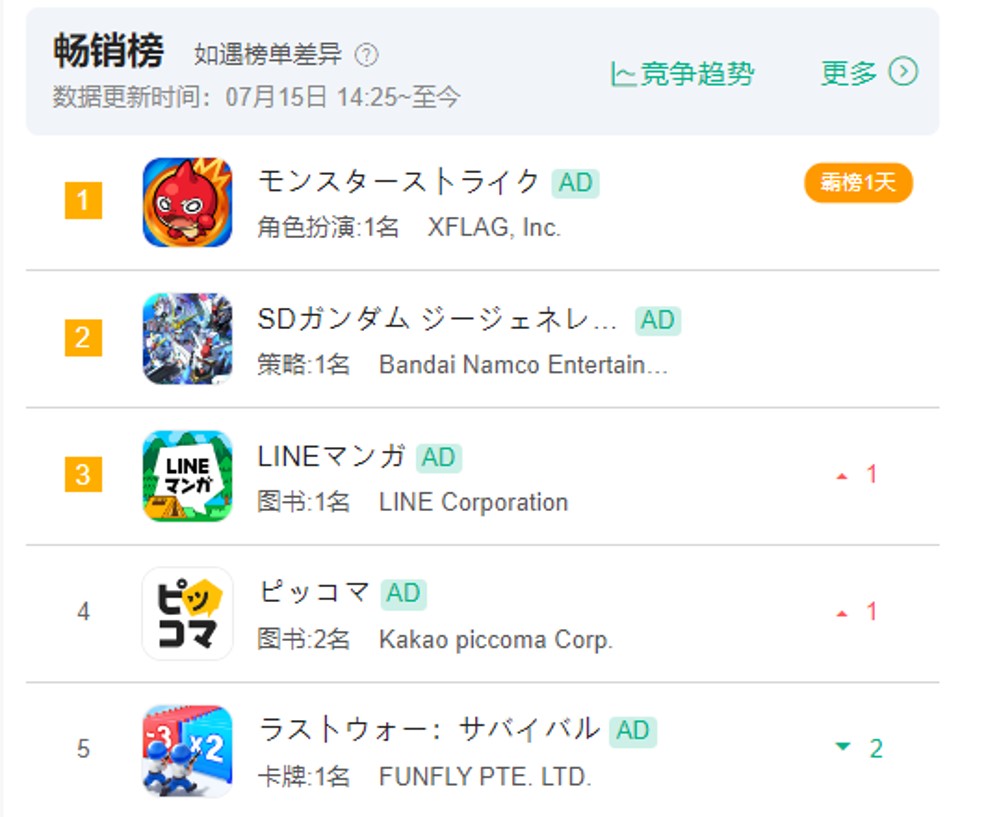Click 更多 to view more rankings
The width and height of the screenshot is (986, 817).
pyautogui.click(x=849, y=73)
